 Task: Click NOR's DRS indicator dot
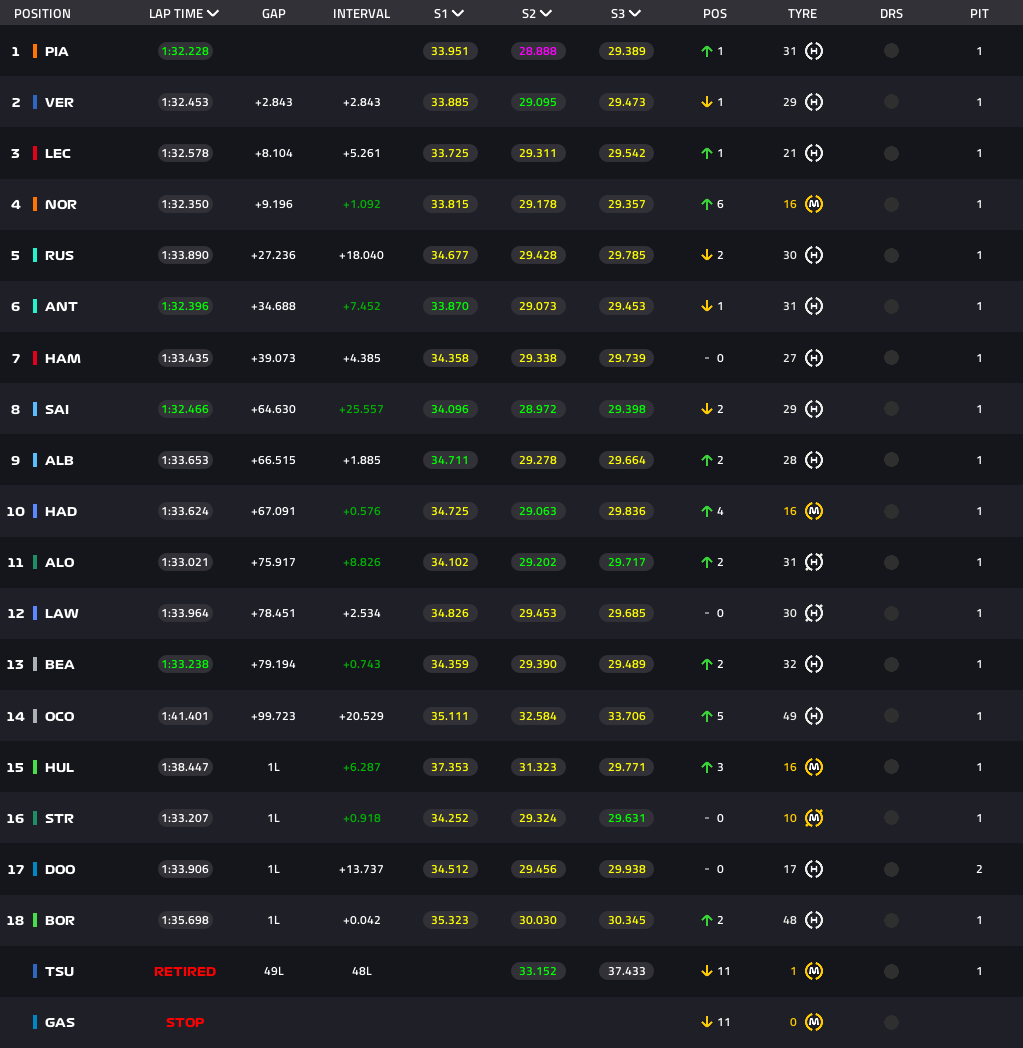tap(891, 204)
